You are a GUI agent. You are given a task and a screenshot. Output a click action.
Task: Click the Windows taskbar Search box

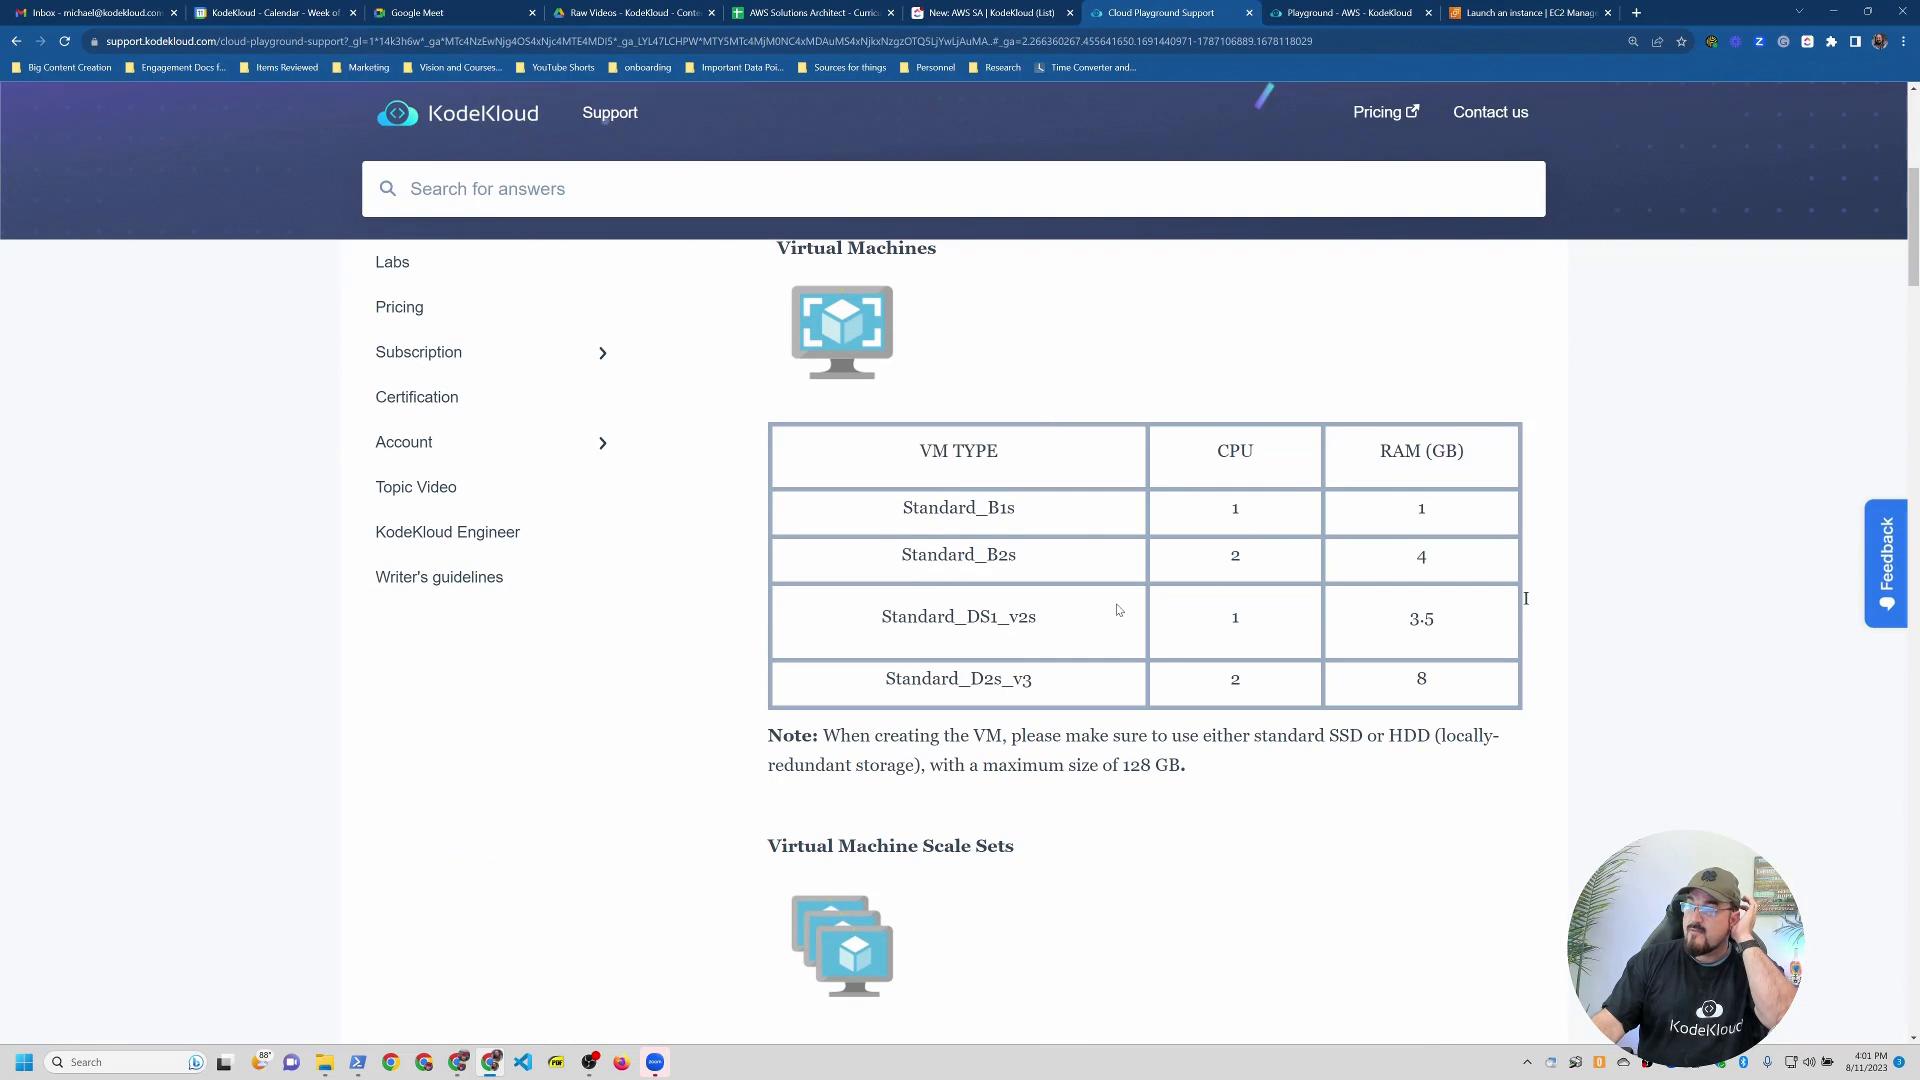[x=127, y=1062]
